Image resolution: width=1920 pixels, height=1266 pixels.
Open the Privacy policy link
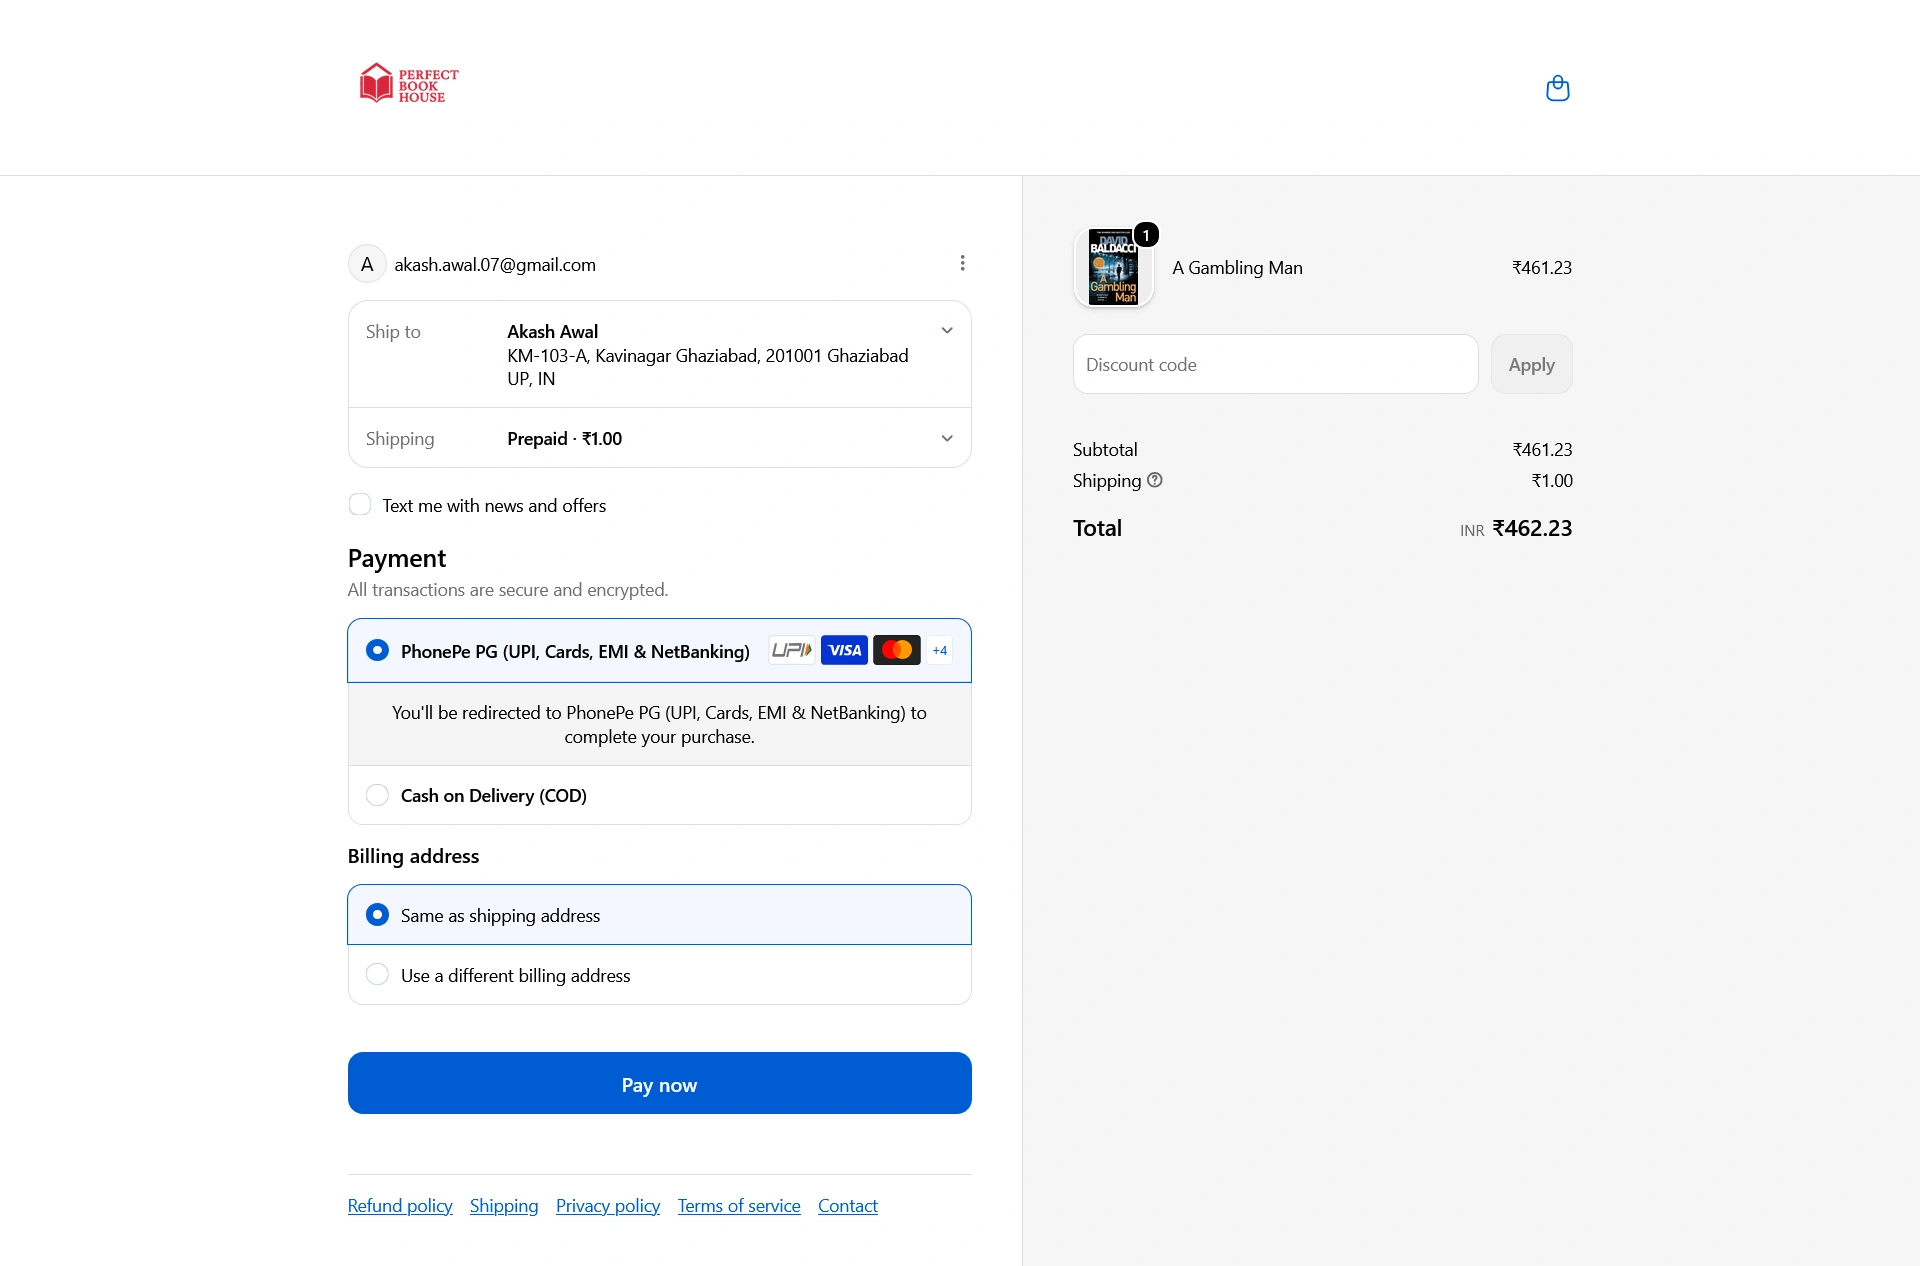(x=608, y=1205)
